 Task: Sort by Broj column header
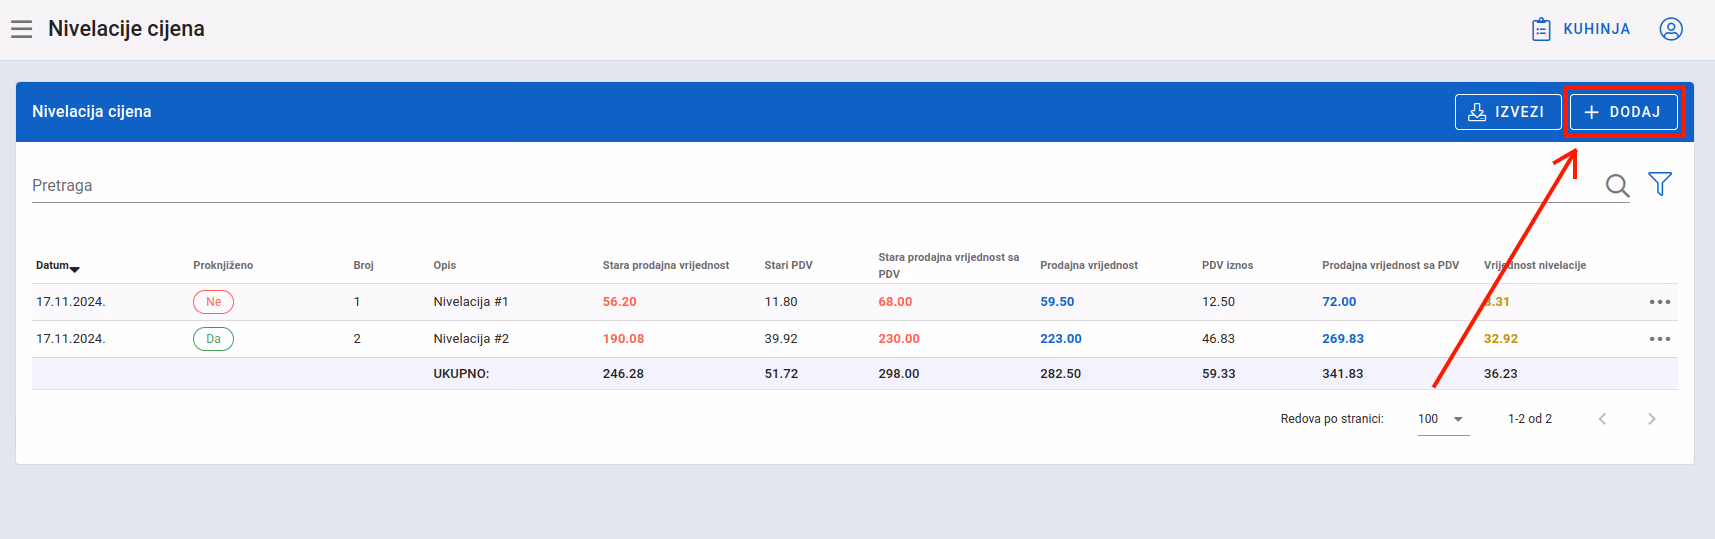(363, 266)
